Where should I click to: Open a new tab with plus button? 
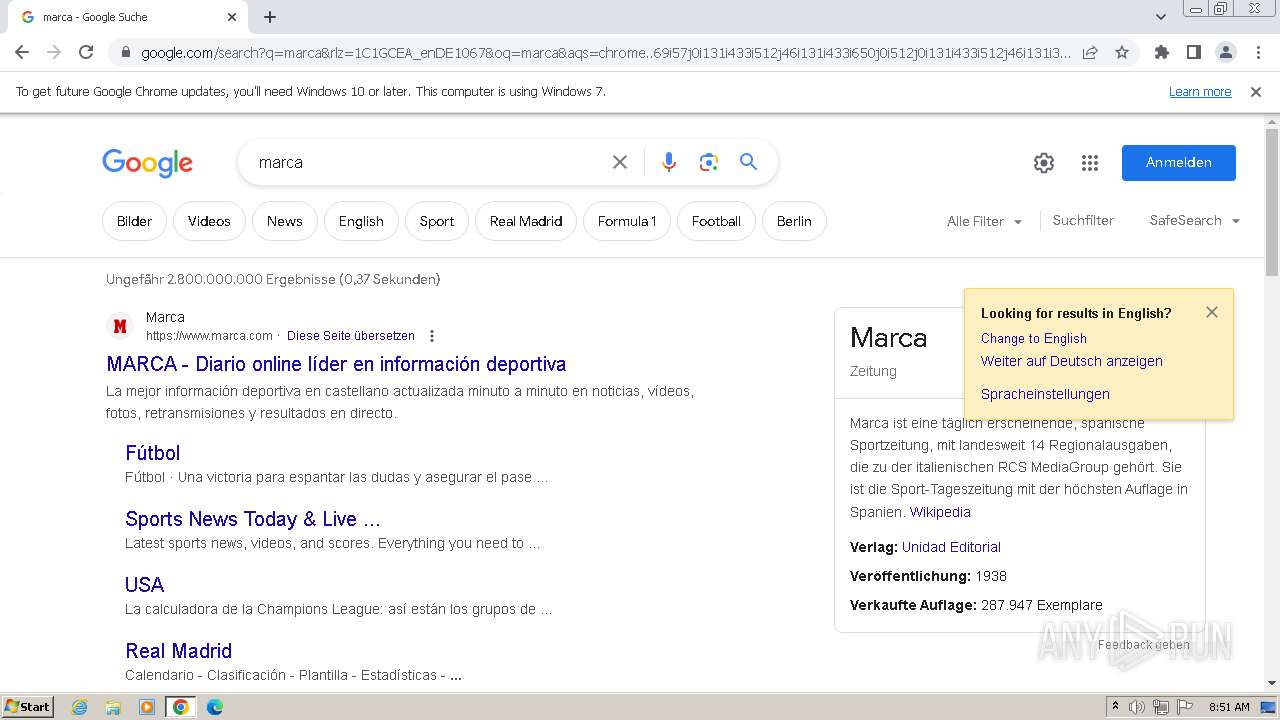(270, 17)
